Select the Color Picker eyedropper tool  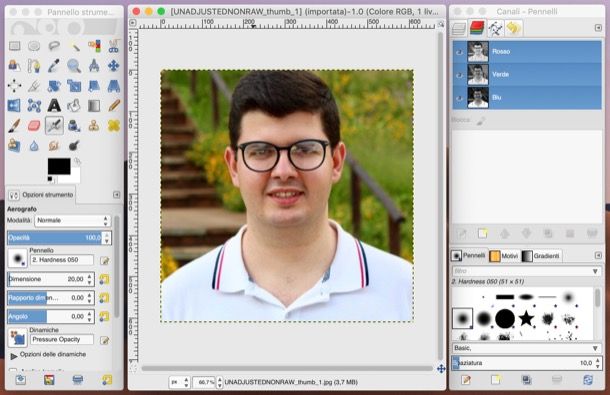coord(54,66)
